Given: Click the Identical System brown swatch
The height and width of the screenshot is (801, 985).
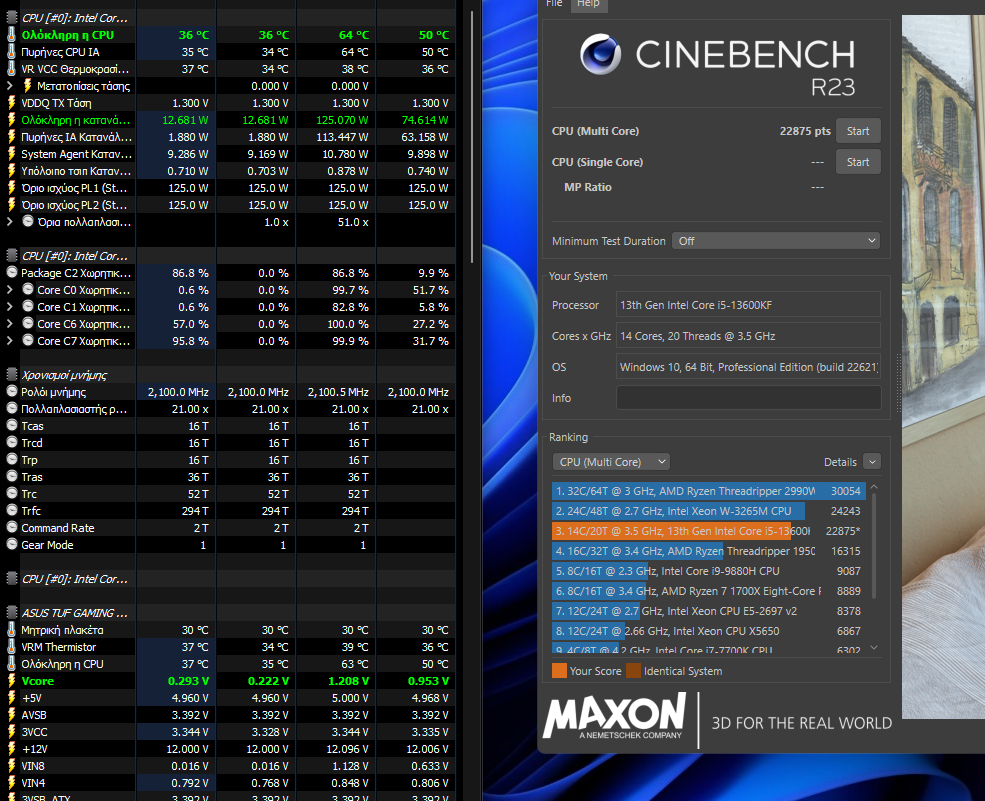Looking at the screenshot, I should 633,671.
